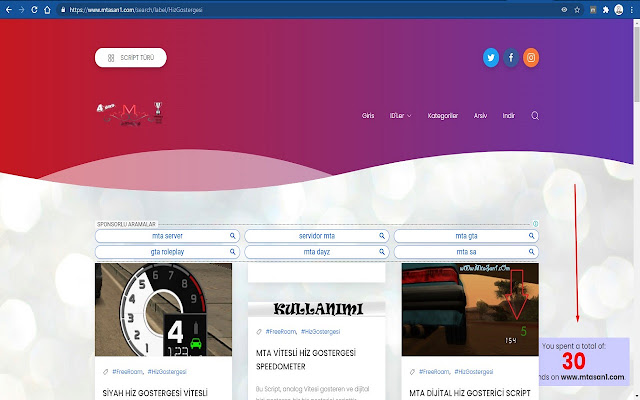Viewport: 640px width, 400px height.
Task: Click the magnifier icon in 'mta server' pill
Action: (232, 236)
